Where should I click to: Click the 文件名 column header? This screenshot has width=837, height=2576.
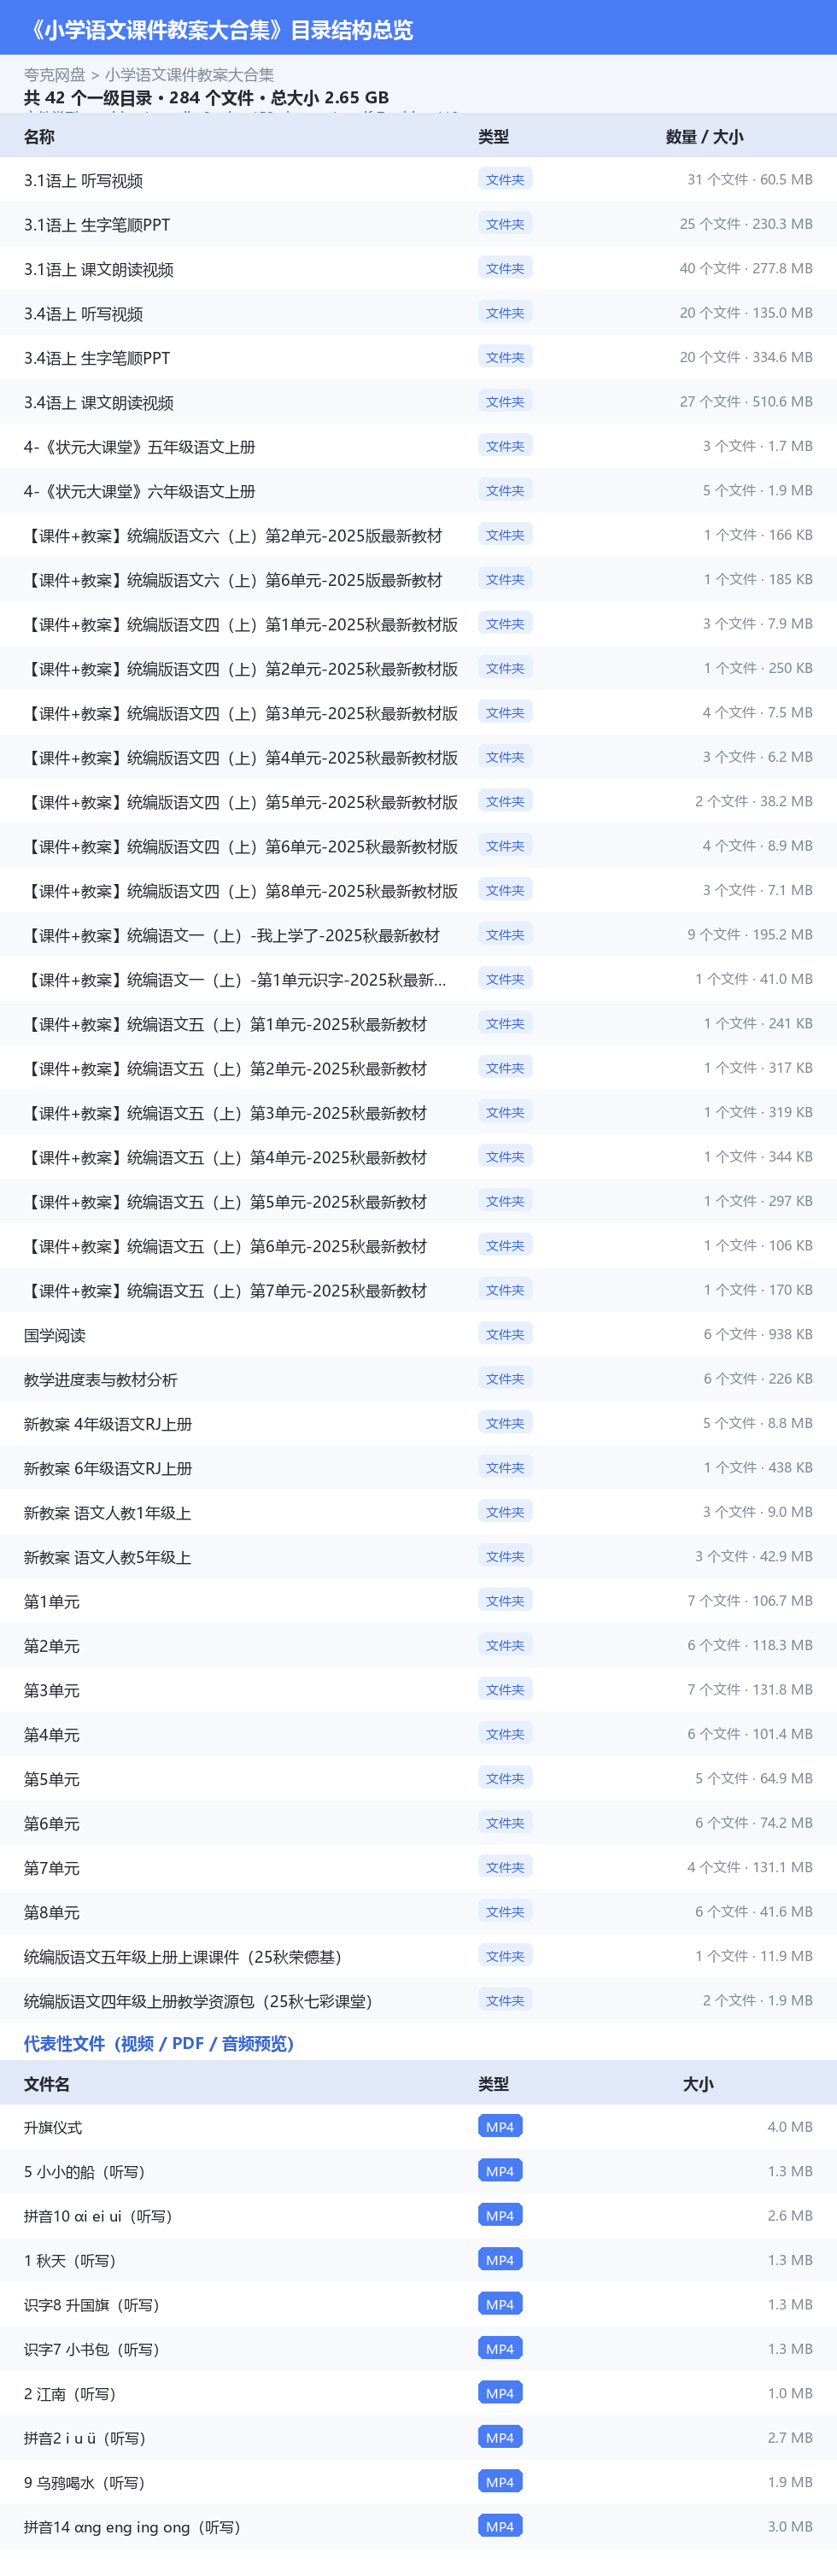click(x=47, y=2084)
